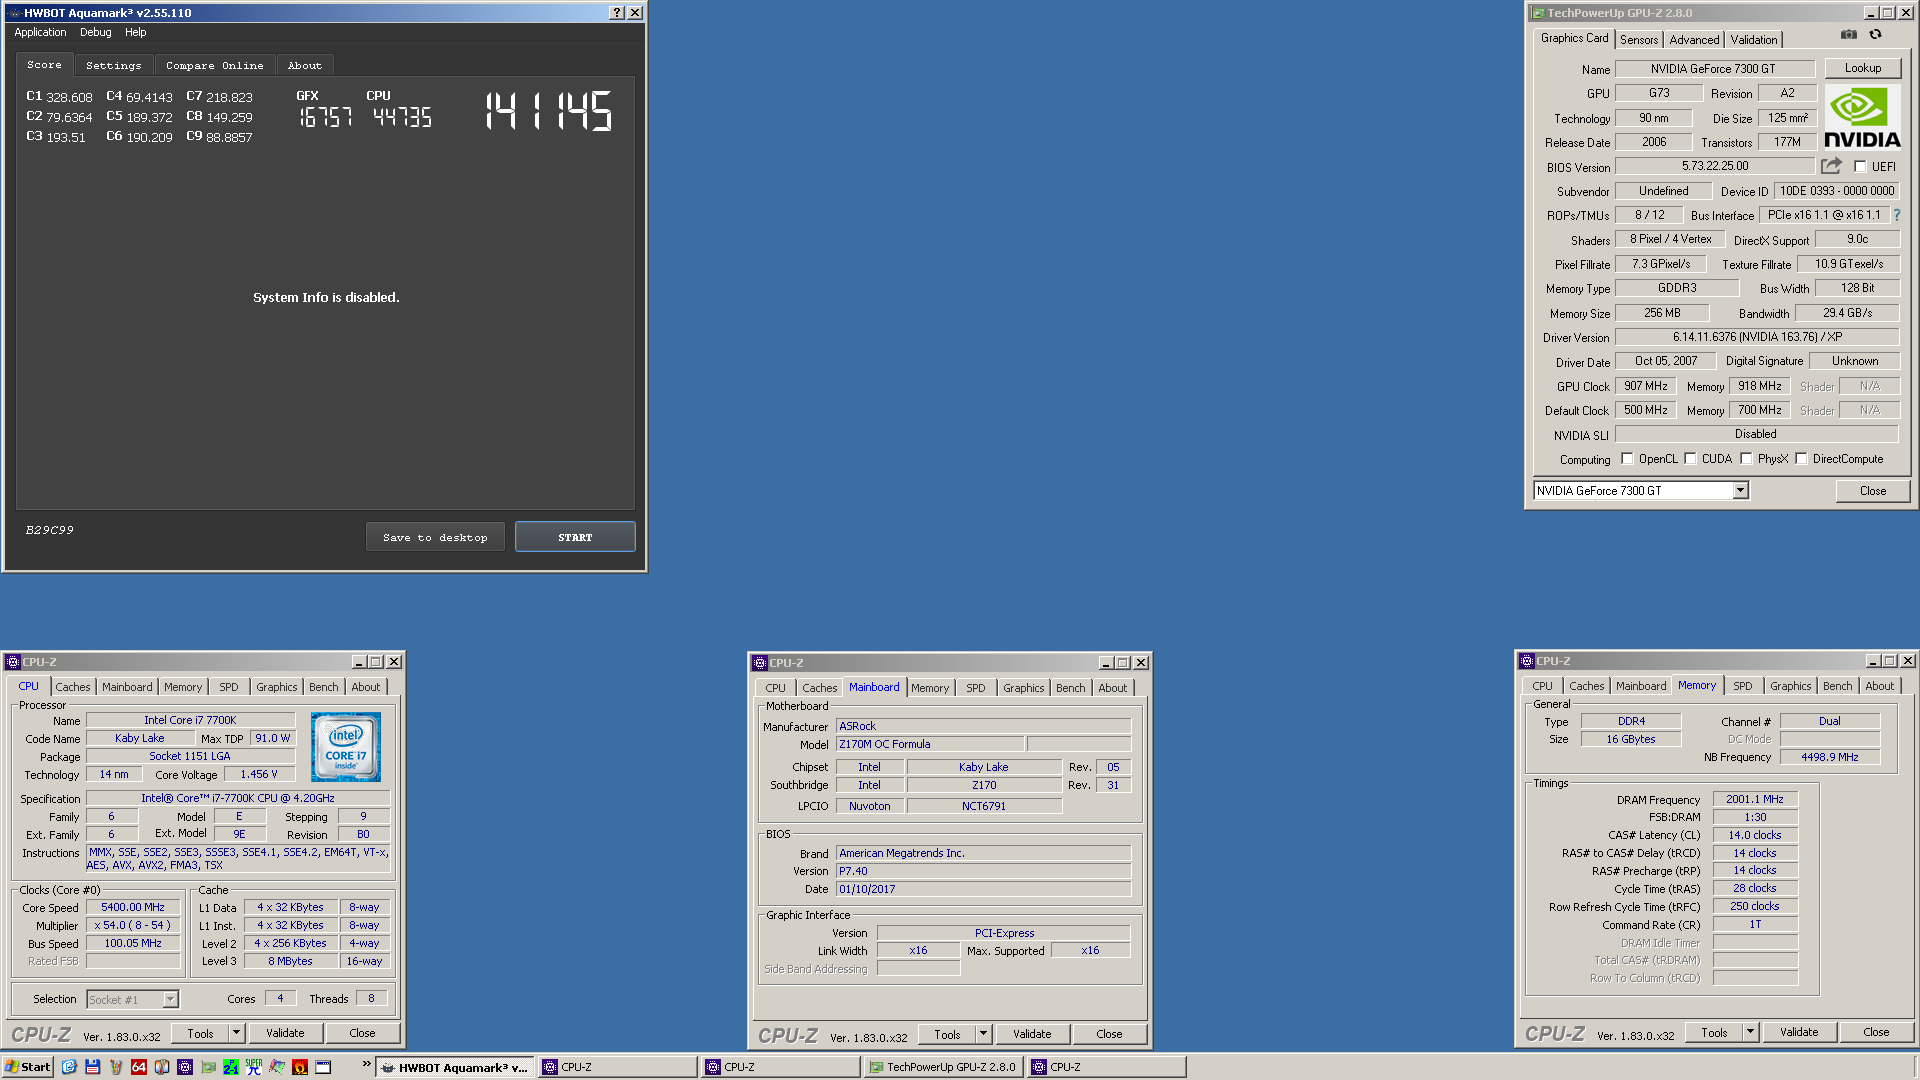The image size is (1920, 1080).
Task: Click the Intel Core i7 logo
Action: pyautogui.click(x=346, y=747)
